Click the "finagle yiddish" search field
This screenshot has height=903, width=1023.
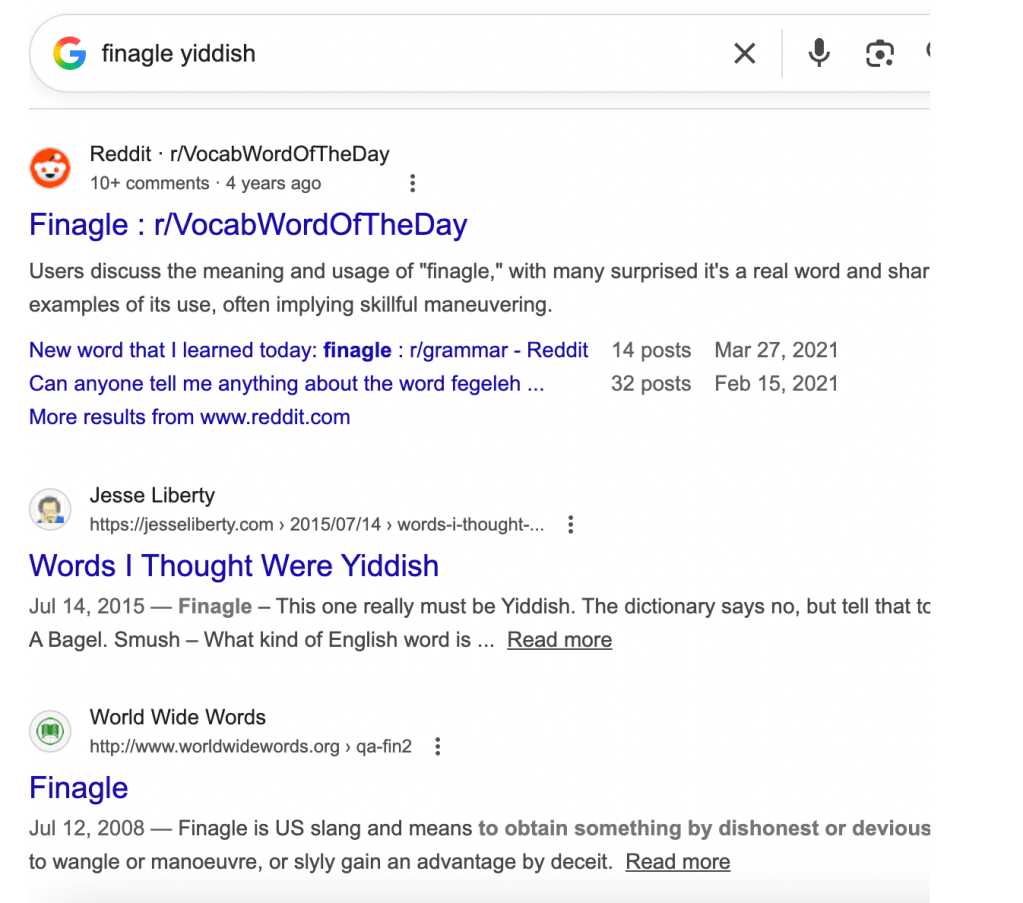[x=400, y=53]
